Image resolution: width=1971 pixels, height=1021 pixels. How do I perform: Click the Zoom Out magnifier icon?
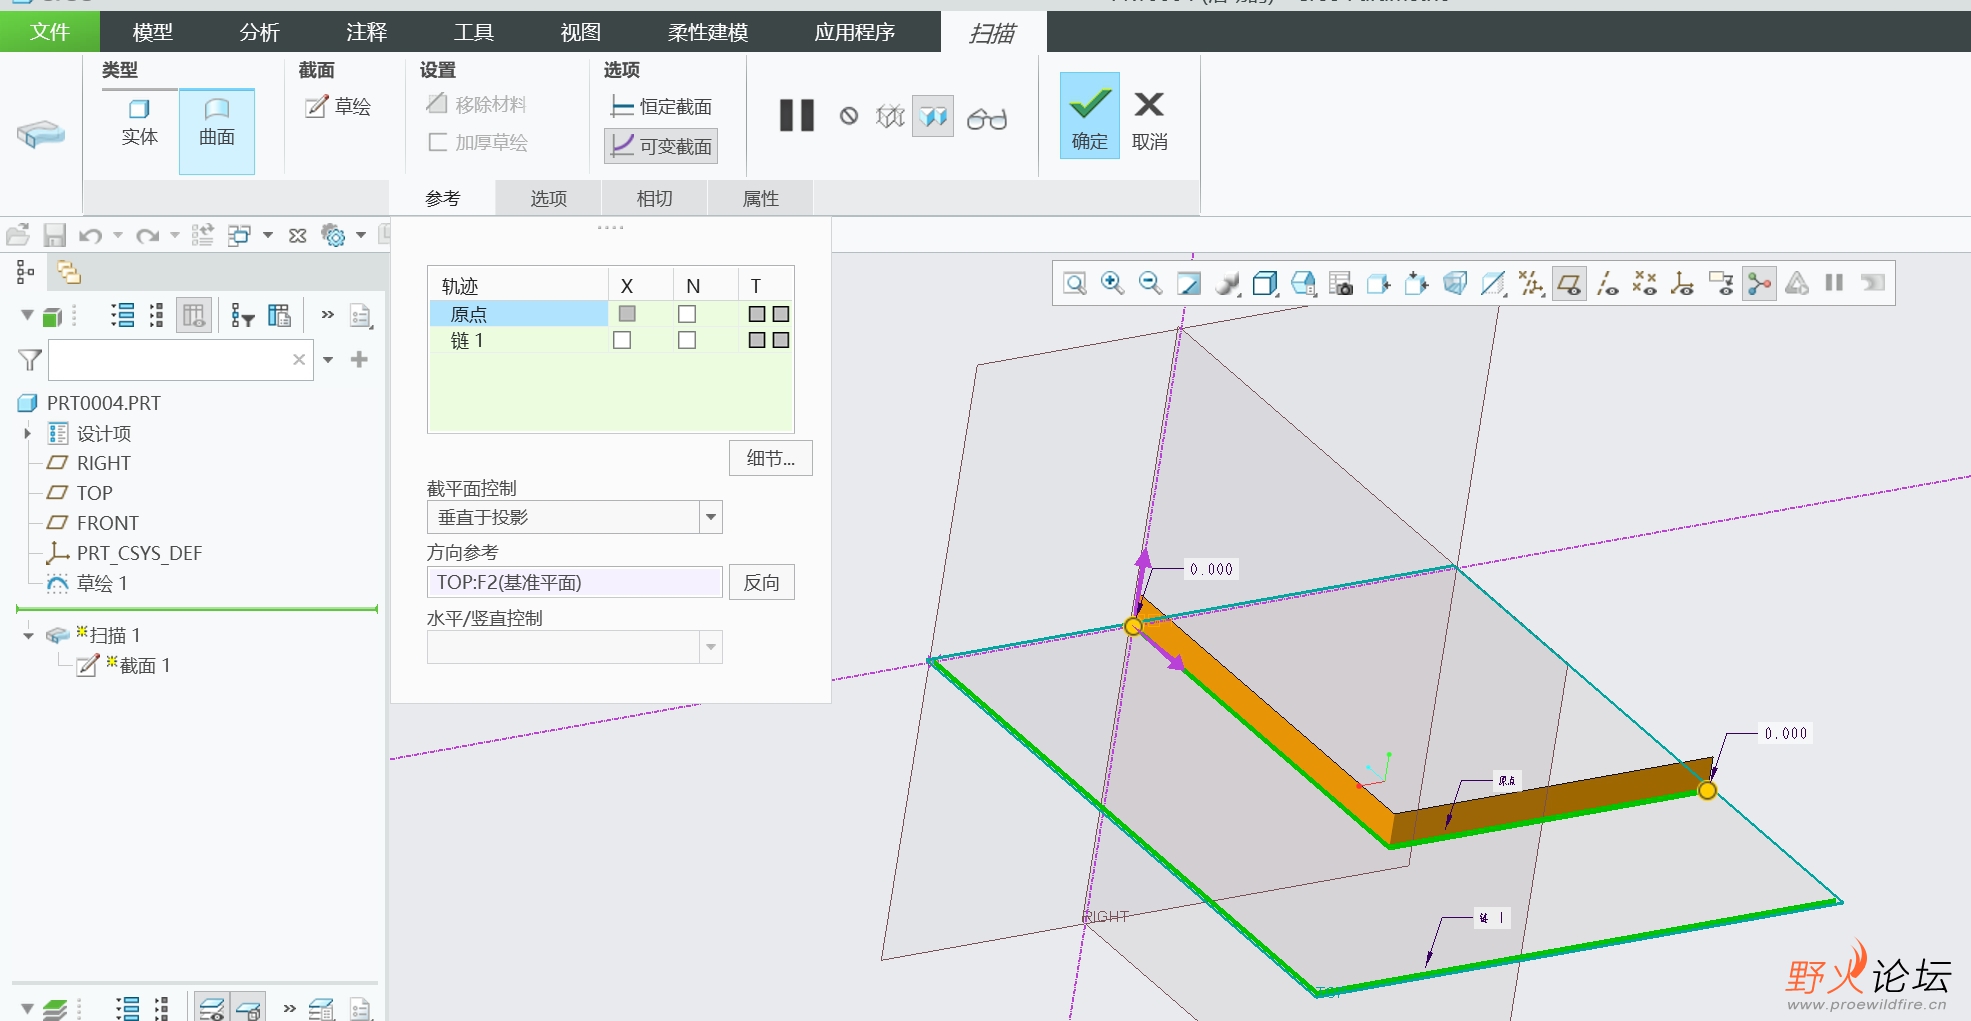pyautogui.click(x=1151, y=284)
